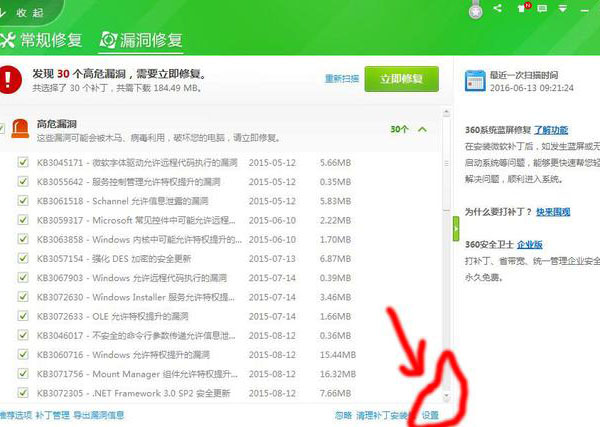Viewport: 600px width, 427px height.
Task: Uncheck the KB3057154 DES update checkbox
Action: click(x=23, y=258)
